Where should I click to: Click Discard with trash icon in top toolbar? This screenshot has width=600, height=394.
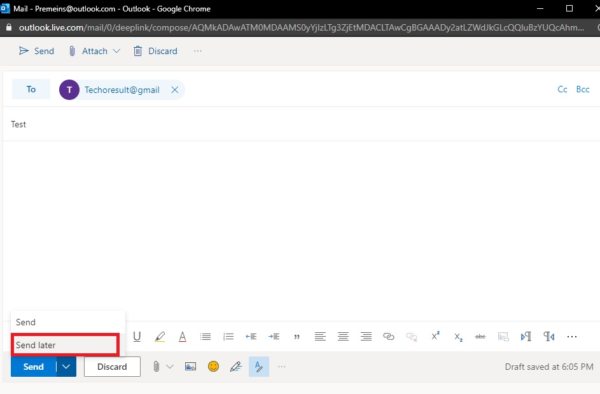(155, 51)
